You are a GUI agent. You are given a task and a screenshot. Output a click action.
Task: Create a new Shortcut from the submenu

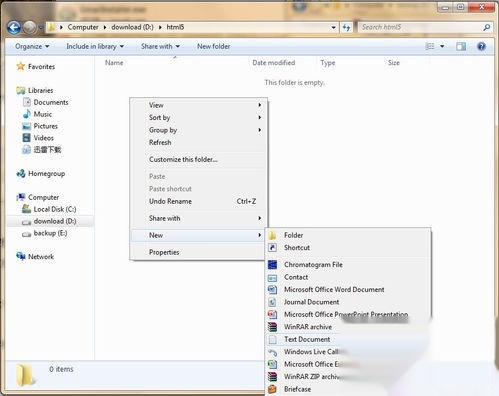click(x=348, y=248)
